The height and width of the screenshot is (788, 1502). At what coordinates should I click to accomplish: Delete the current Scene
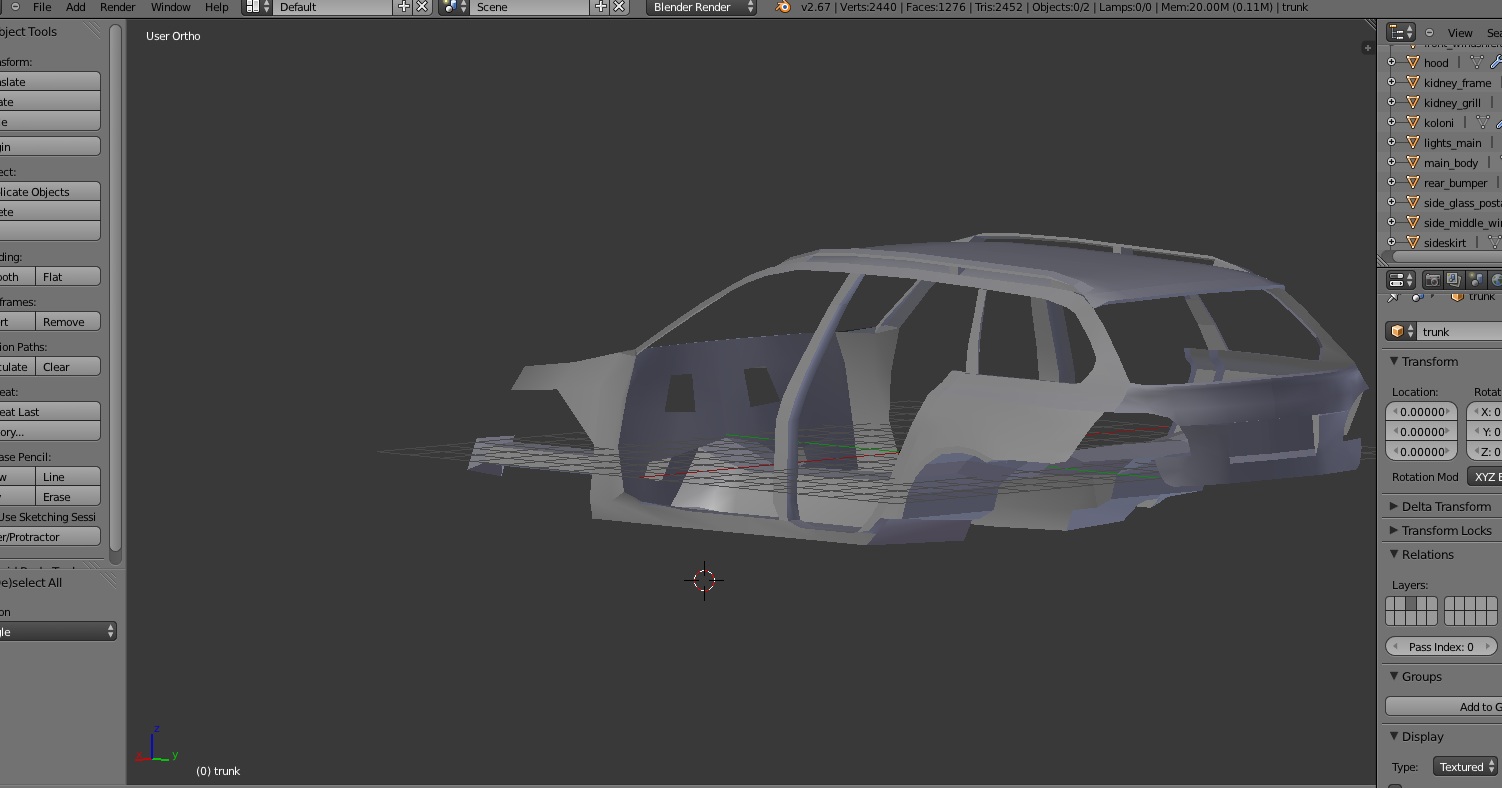tap(619, 7)
